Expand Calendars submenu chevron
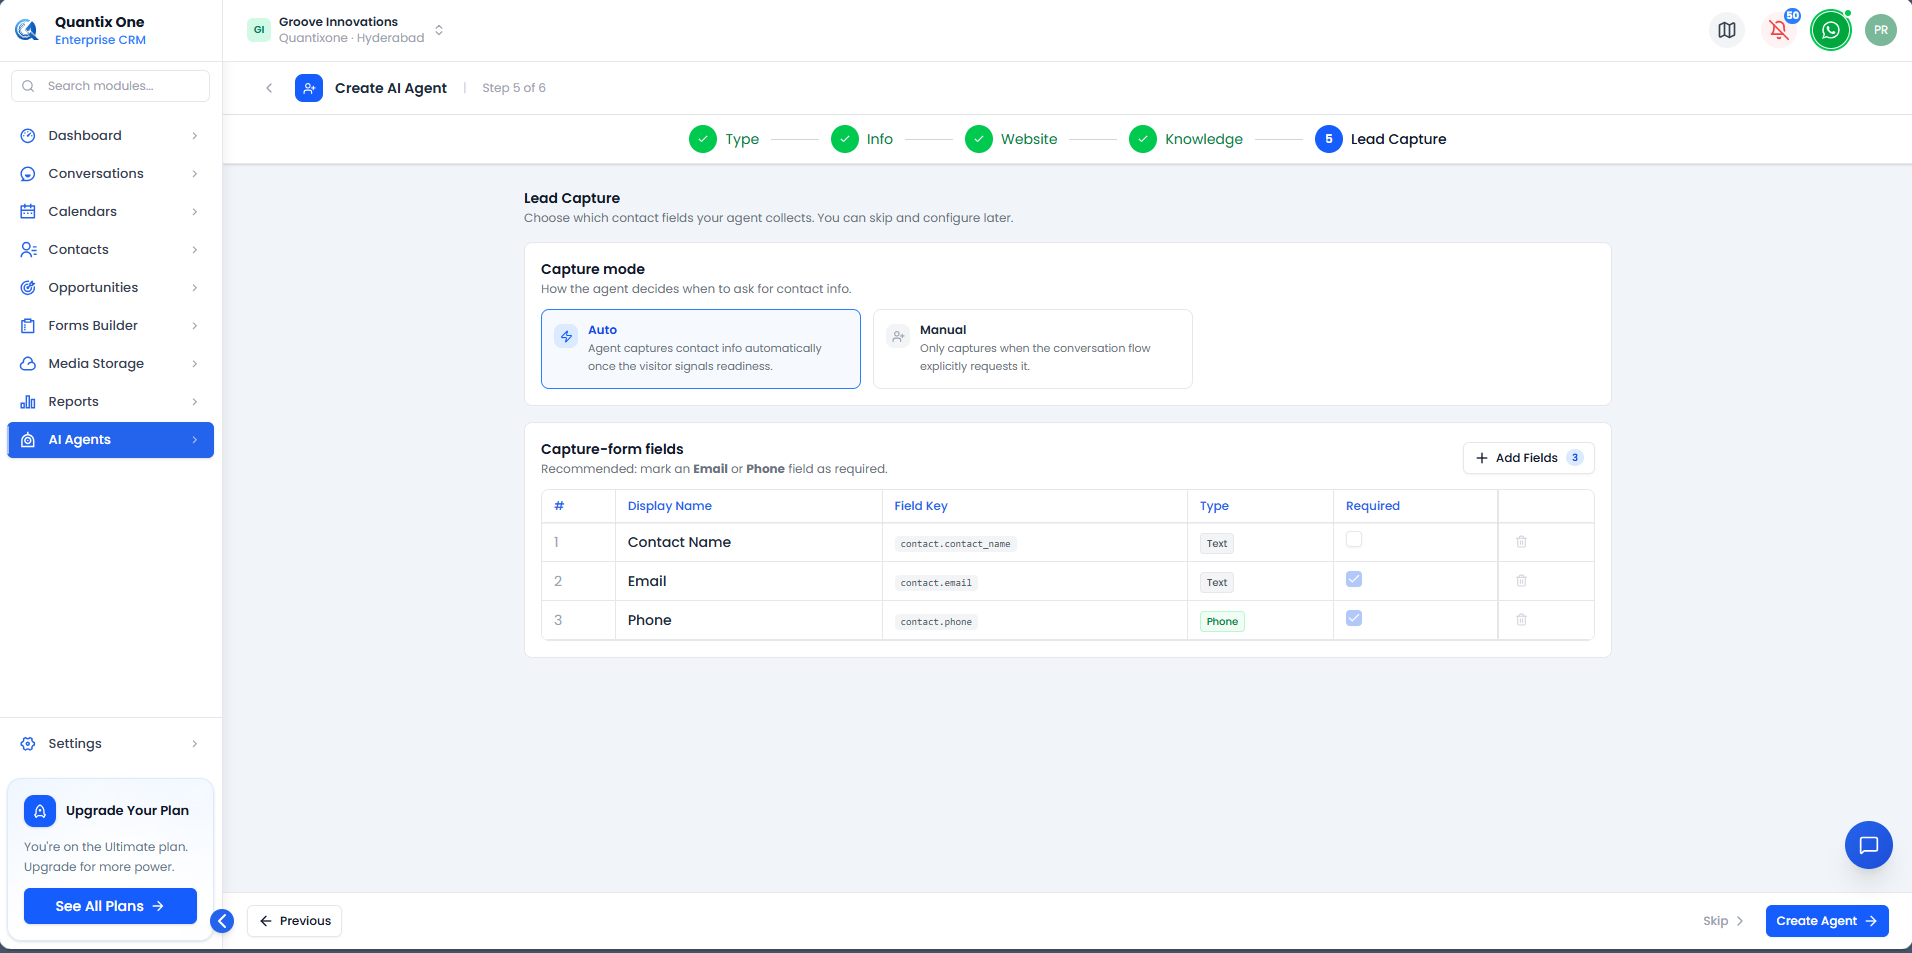Image resolution: width=1912 pixels, height=953 pixels. point(195,212)
